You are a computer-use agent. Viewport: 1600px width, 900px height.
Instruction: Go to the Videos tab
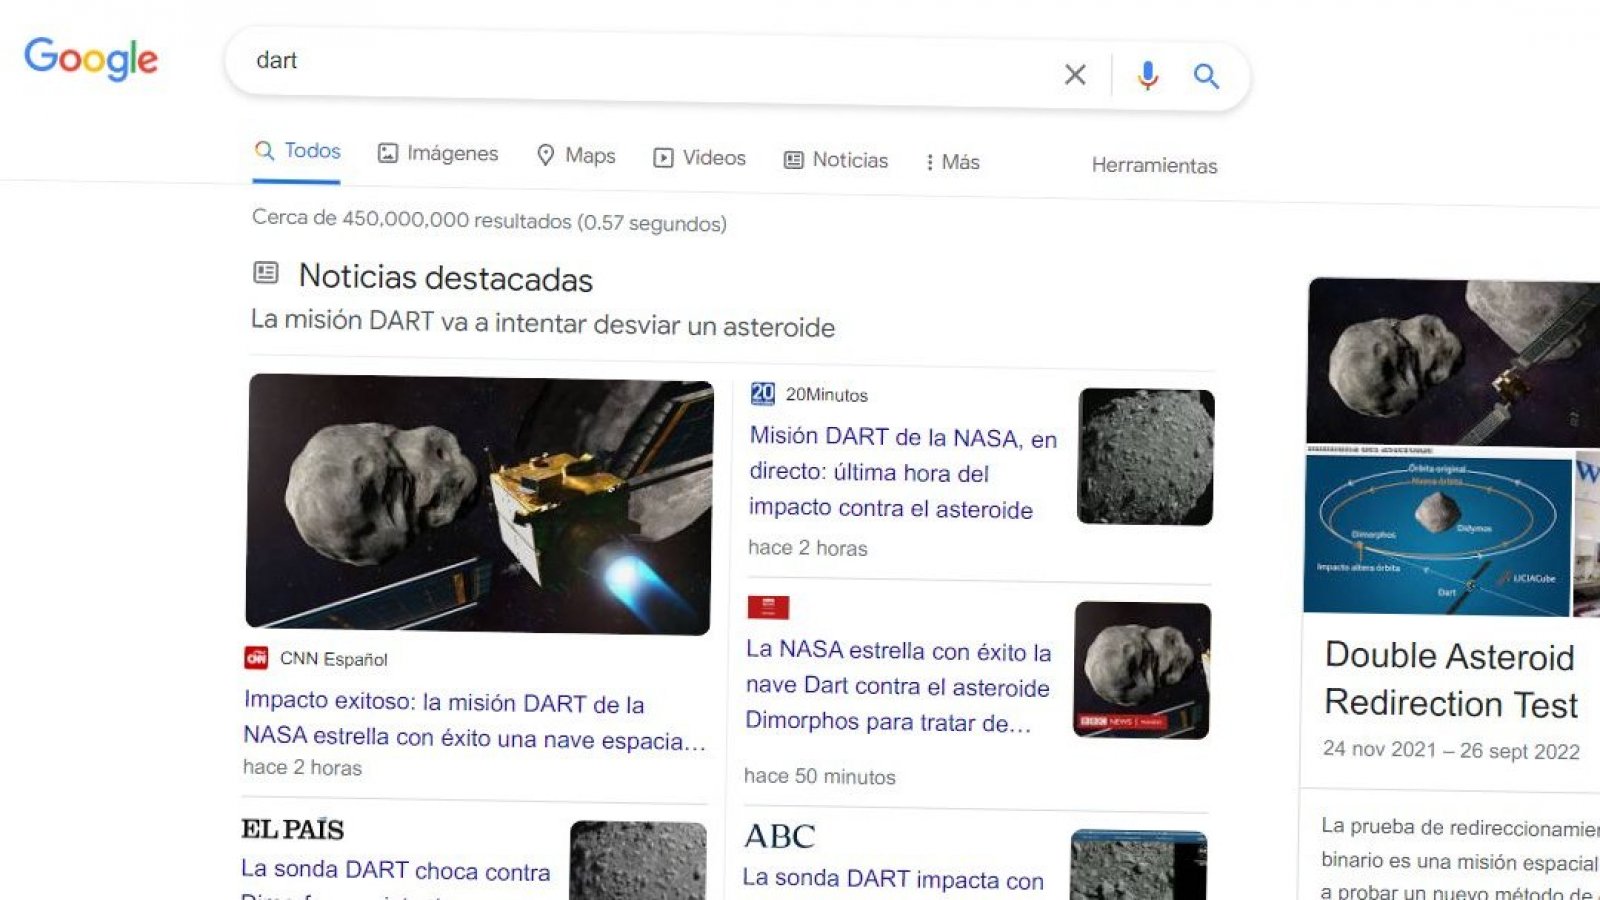click(700, 158)
